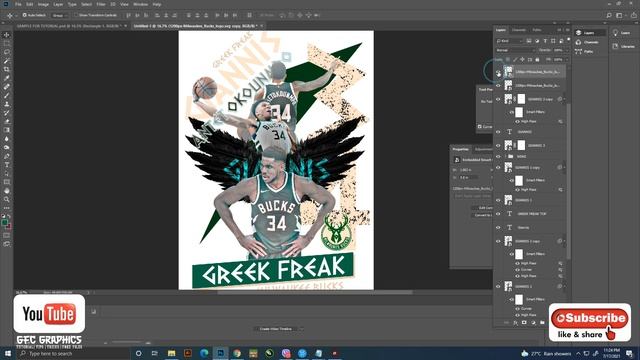Screen dimensions: 640x360
Task: Select the Healing Brush tool
Action: pos(7,87)
